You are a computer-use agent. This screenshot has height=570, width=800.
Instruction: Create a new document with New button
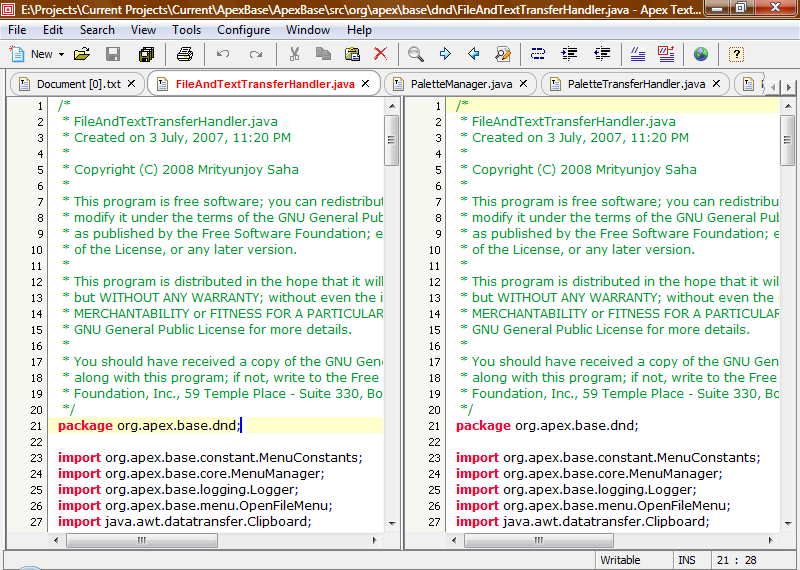point(31,54)
